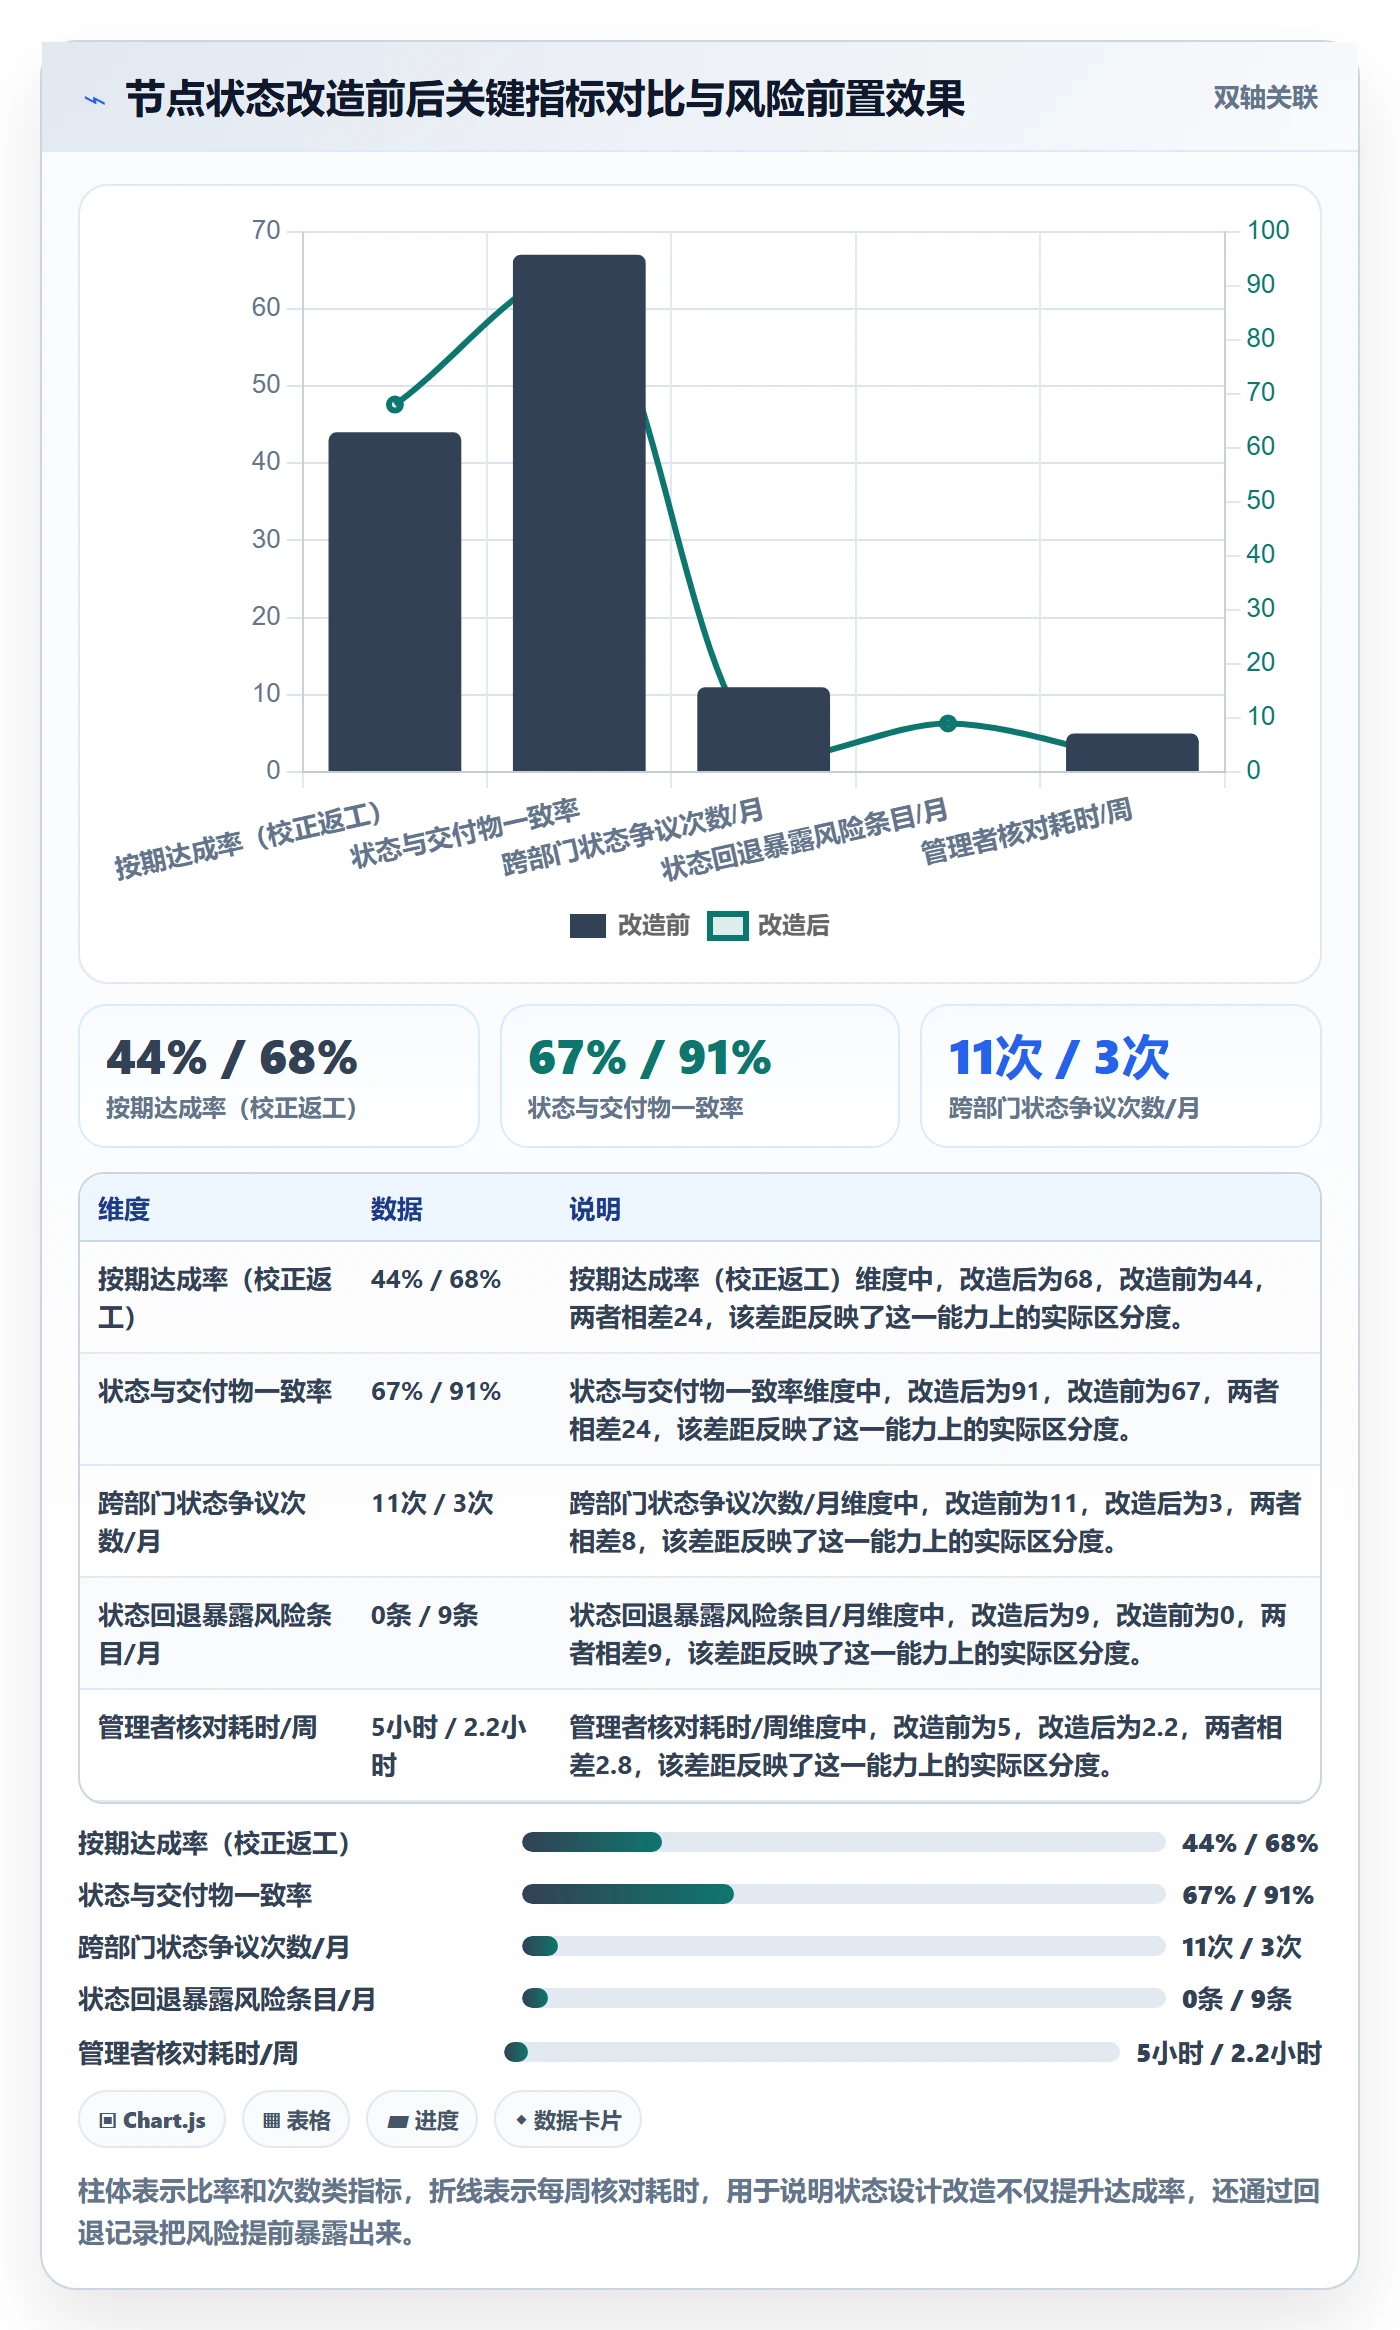Click the card title 节点状态改造前后关键指标对比
This screenshot has height=2330, width=1400.
(545, 99)
